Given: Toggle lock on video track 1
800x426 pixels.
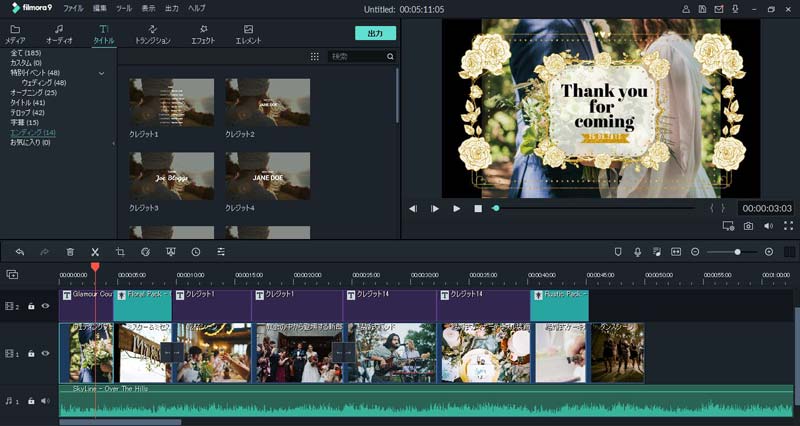Looking at the screenshot, I should tap(31, 354).
